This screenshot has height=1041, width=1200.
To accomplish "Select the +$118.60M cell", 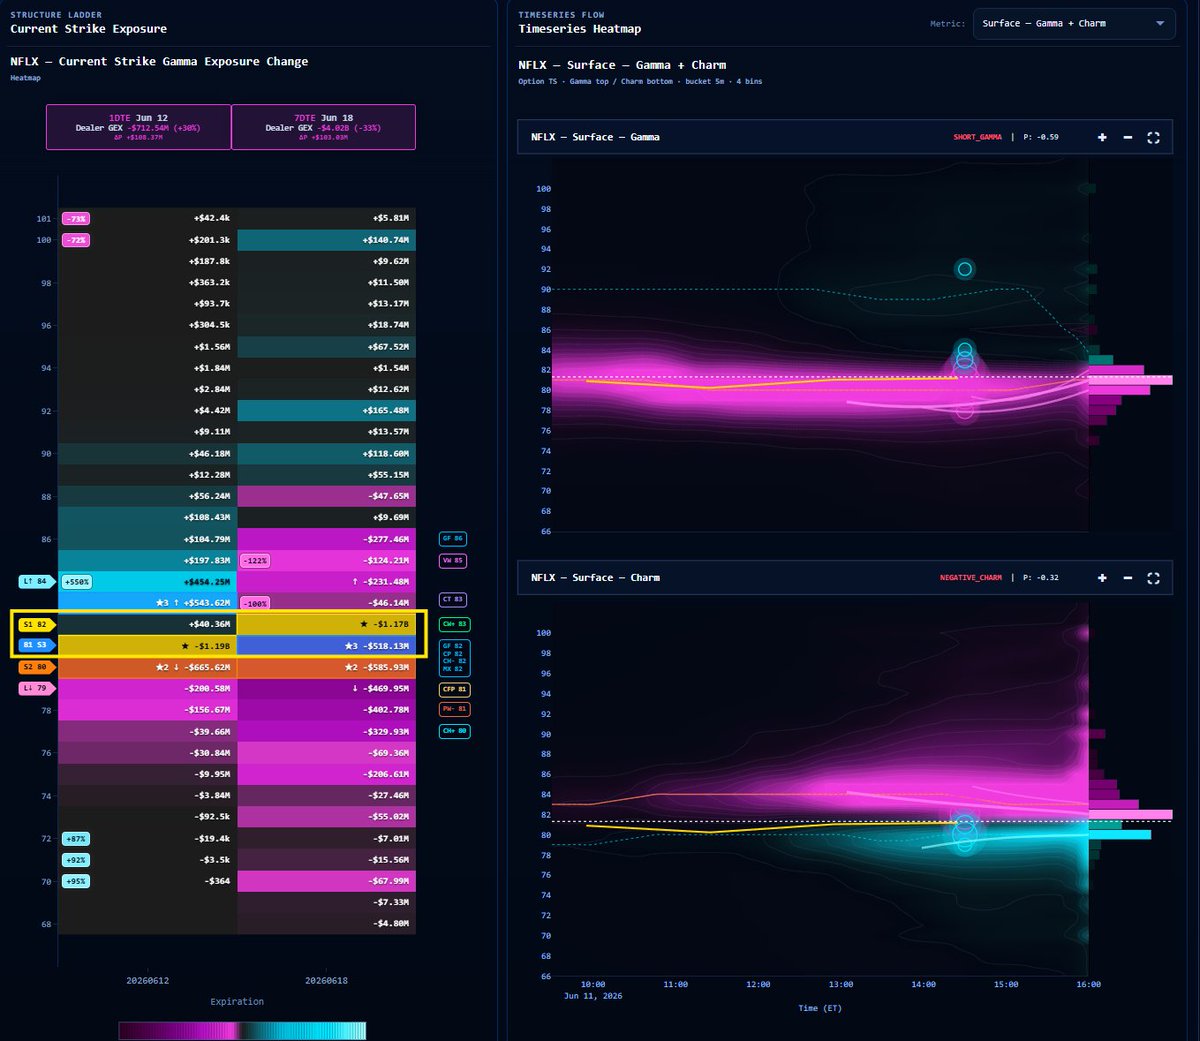I will [x=326, y=453].
